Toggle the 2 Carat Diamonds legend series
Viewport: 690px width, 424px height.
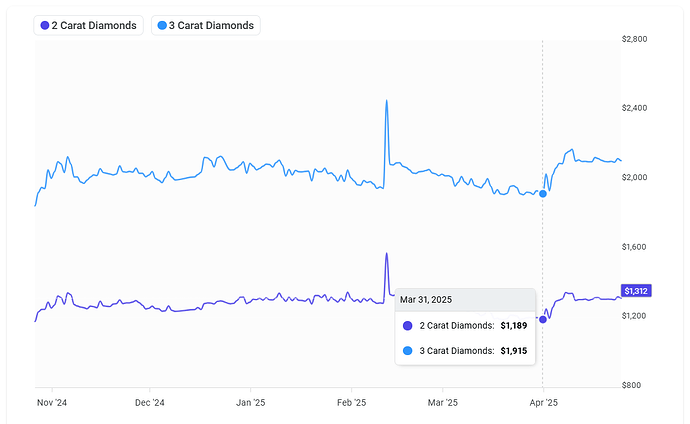tap(88, 26)
